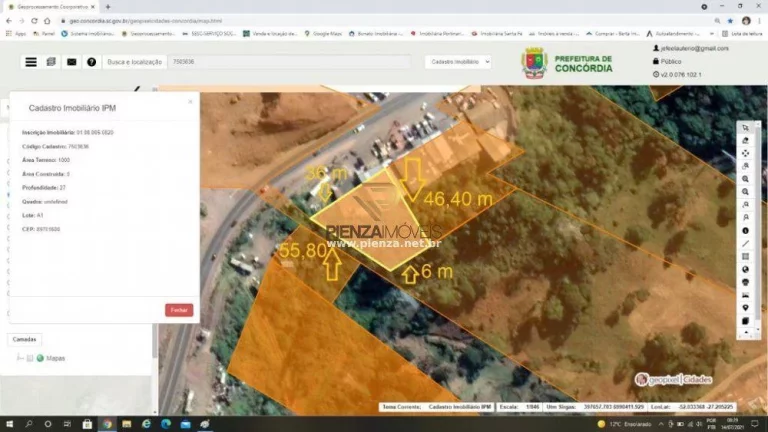
Task: Click 'Tema Corrente: Cadastro Imobiliário IPM' status
Action: click(437, 407)
